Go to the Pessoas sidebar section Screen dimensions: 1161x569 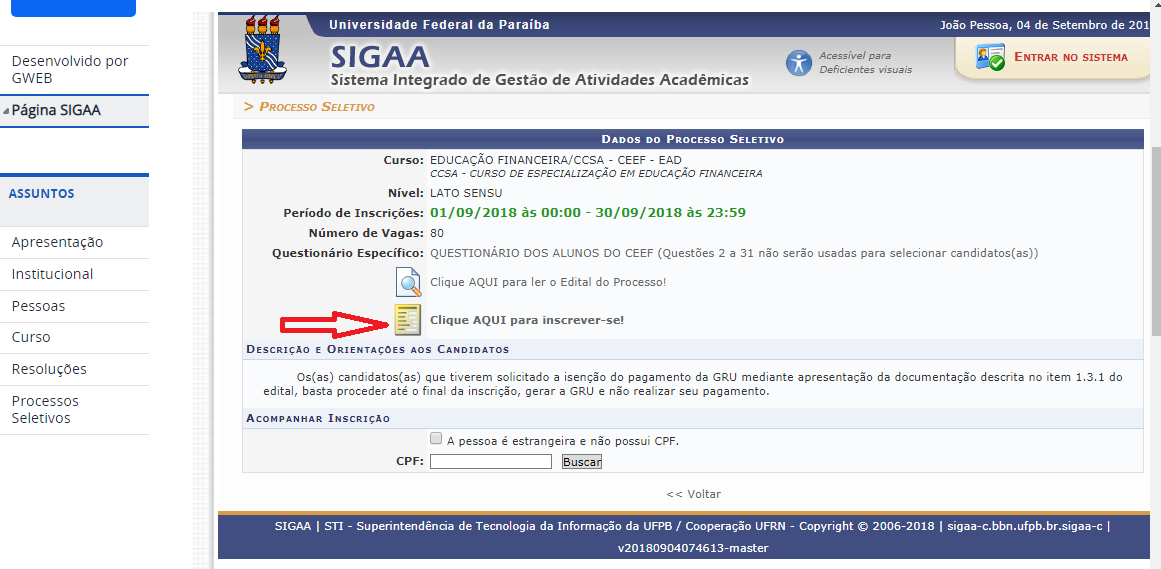pos(38,306)
